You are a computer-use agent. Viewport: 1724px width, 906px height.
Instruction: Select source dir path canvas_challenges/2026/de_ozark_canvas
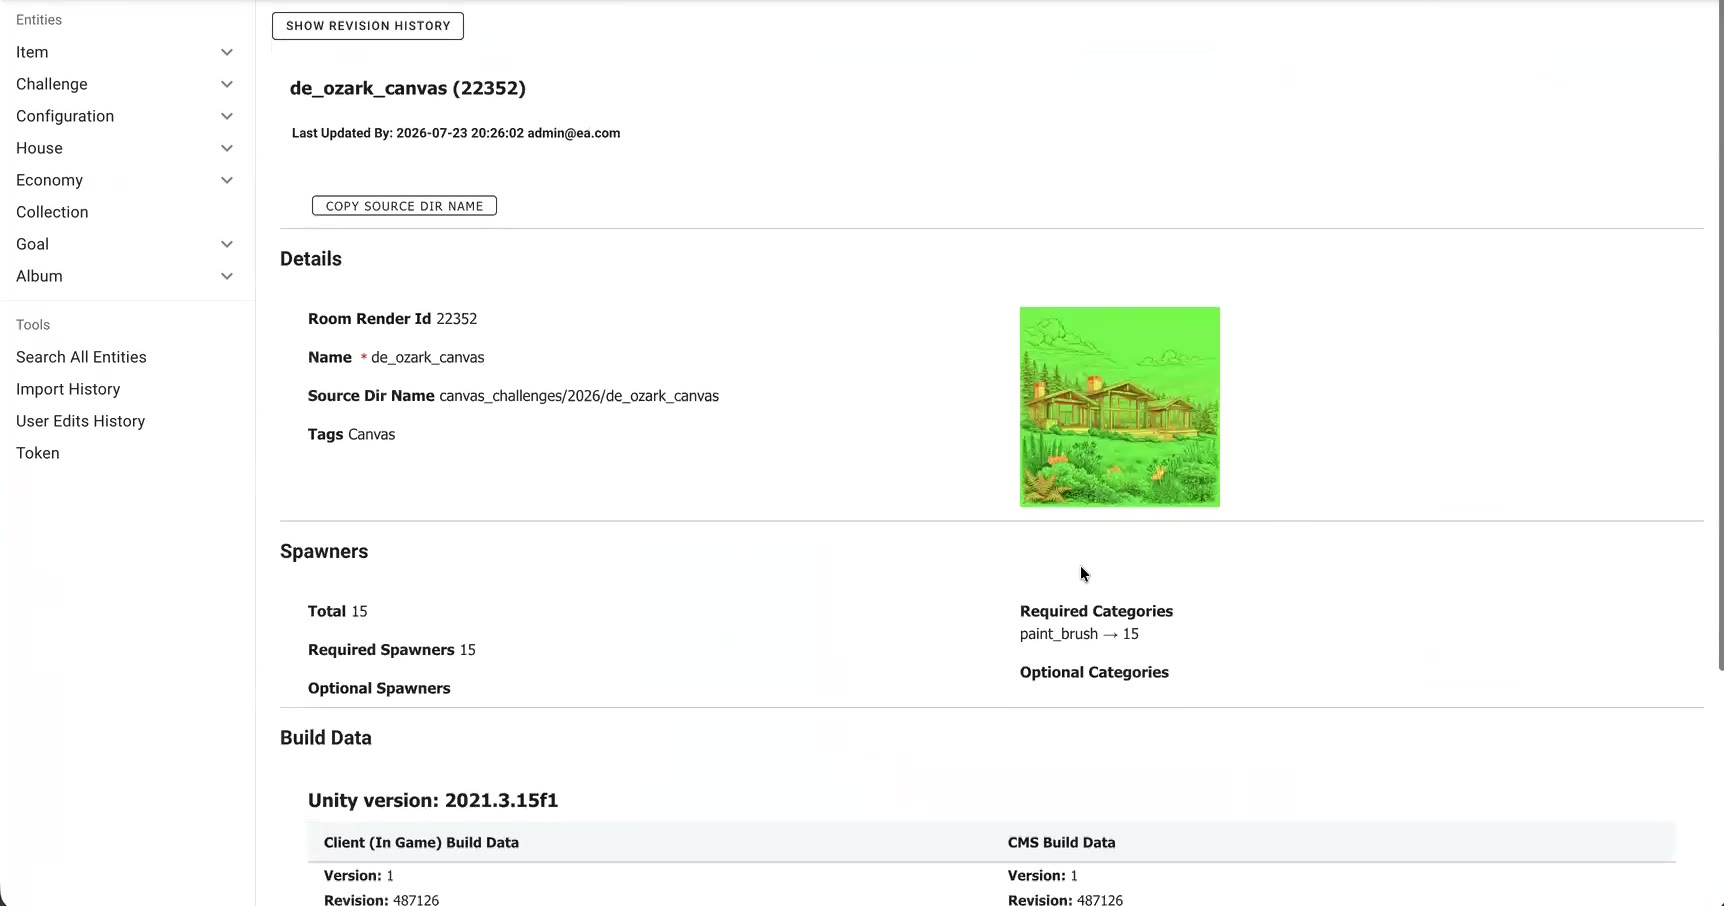pos(579,396)
